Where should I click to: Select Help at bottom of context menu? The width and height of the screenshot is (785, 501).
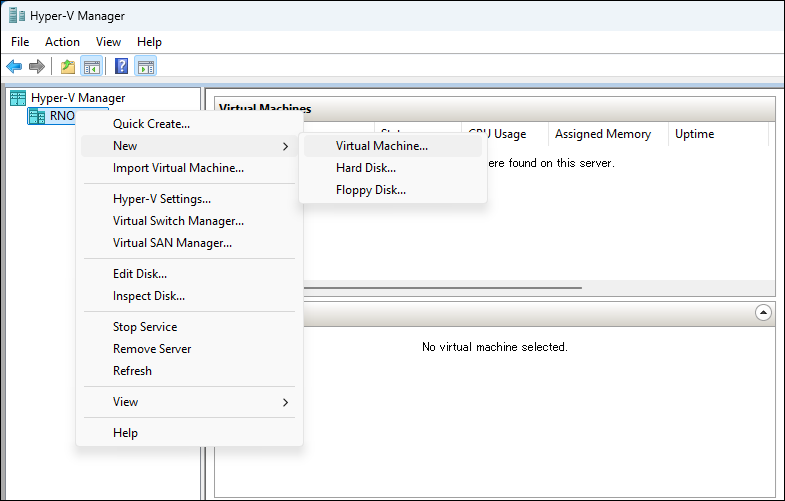(x=189, y=433)
